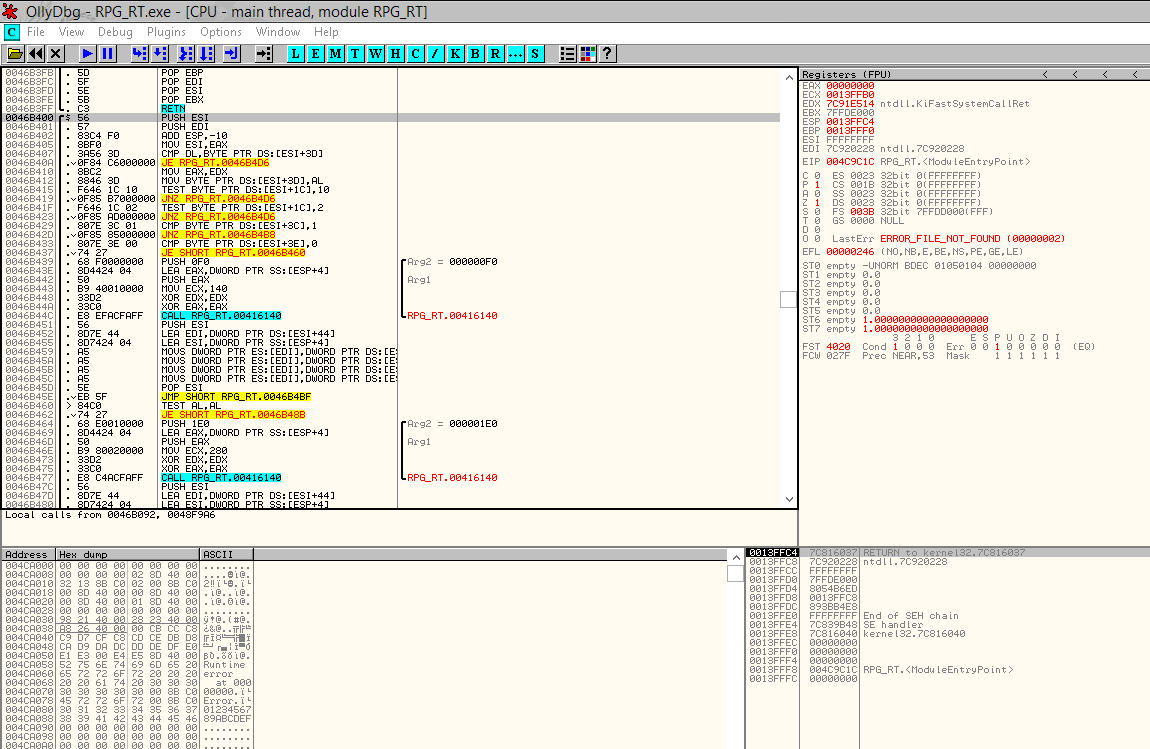Click disassembly scrollbar down arrow
Screen dimensions: 1150x749
coord(789,499)
